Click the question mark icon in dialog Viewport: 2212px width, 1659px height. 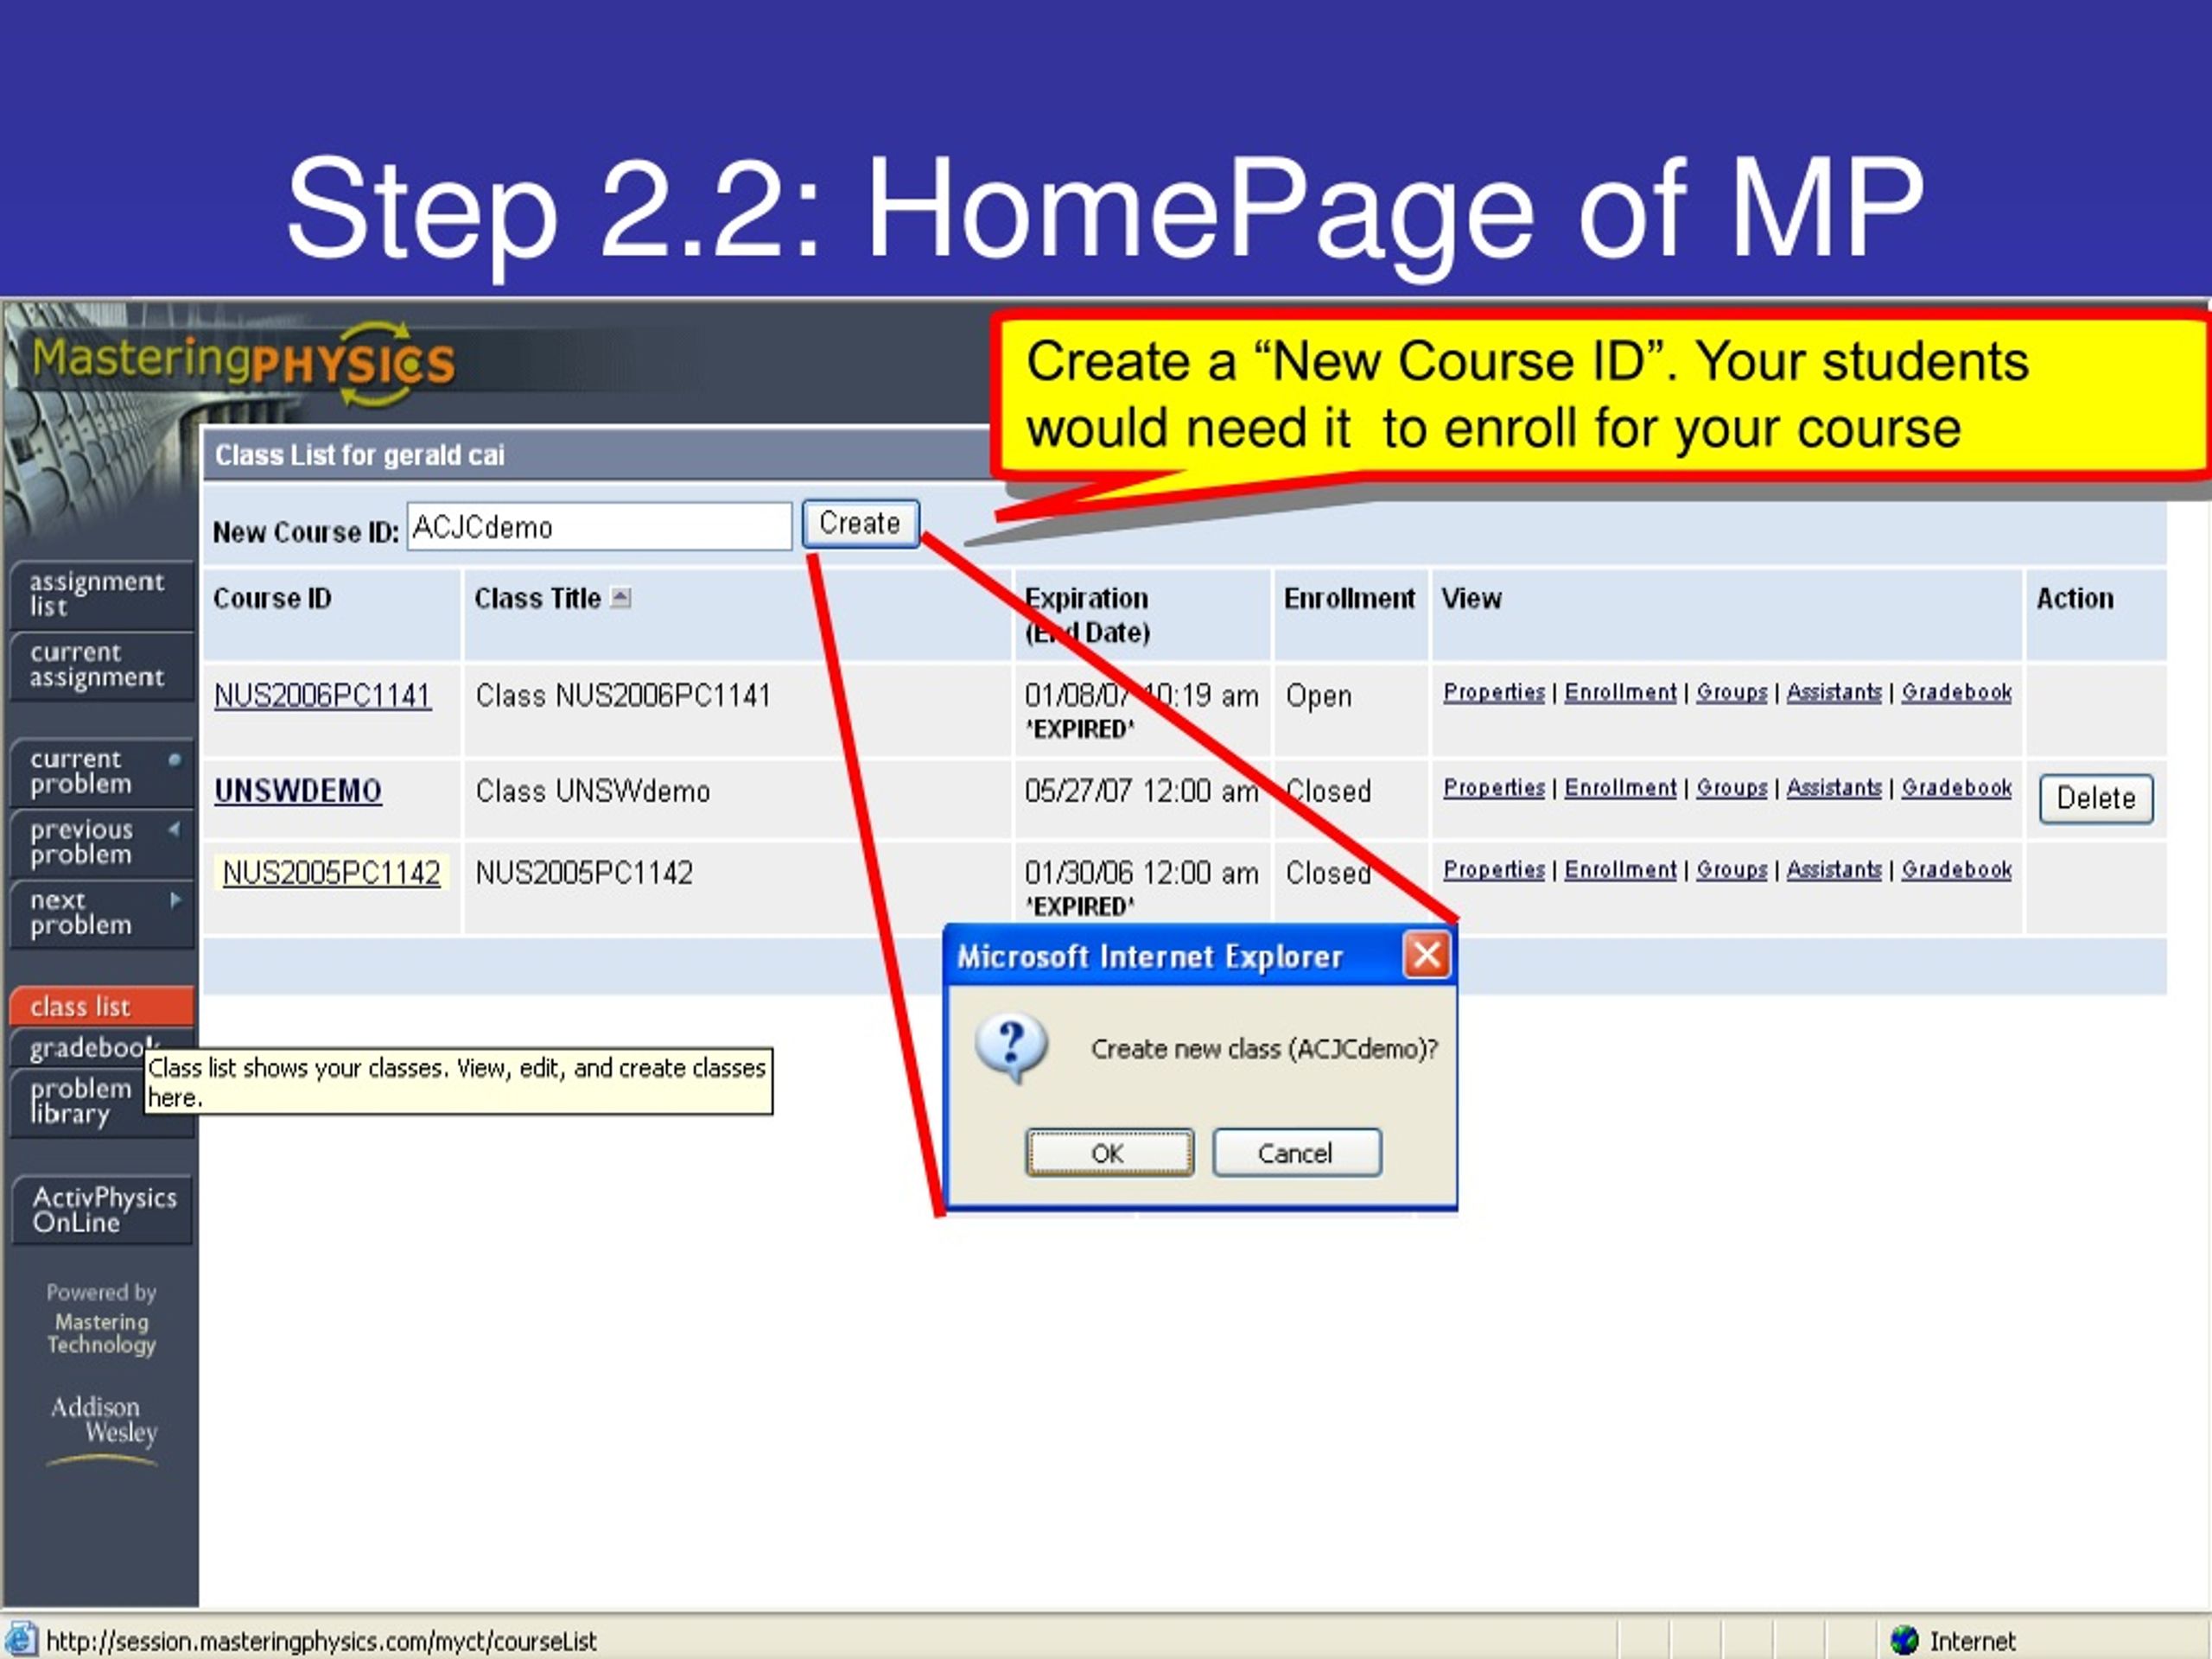click(1012, 1050)
